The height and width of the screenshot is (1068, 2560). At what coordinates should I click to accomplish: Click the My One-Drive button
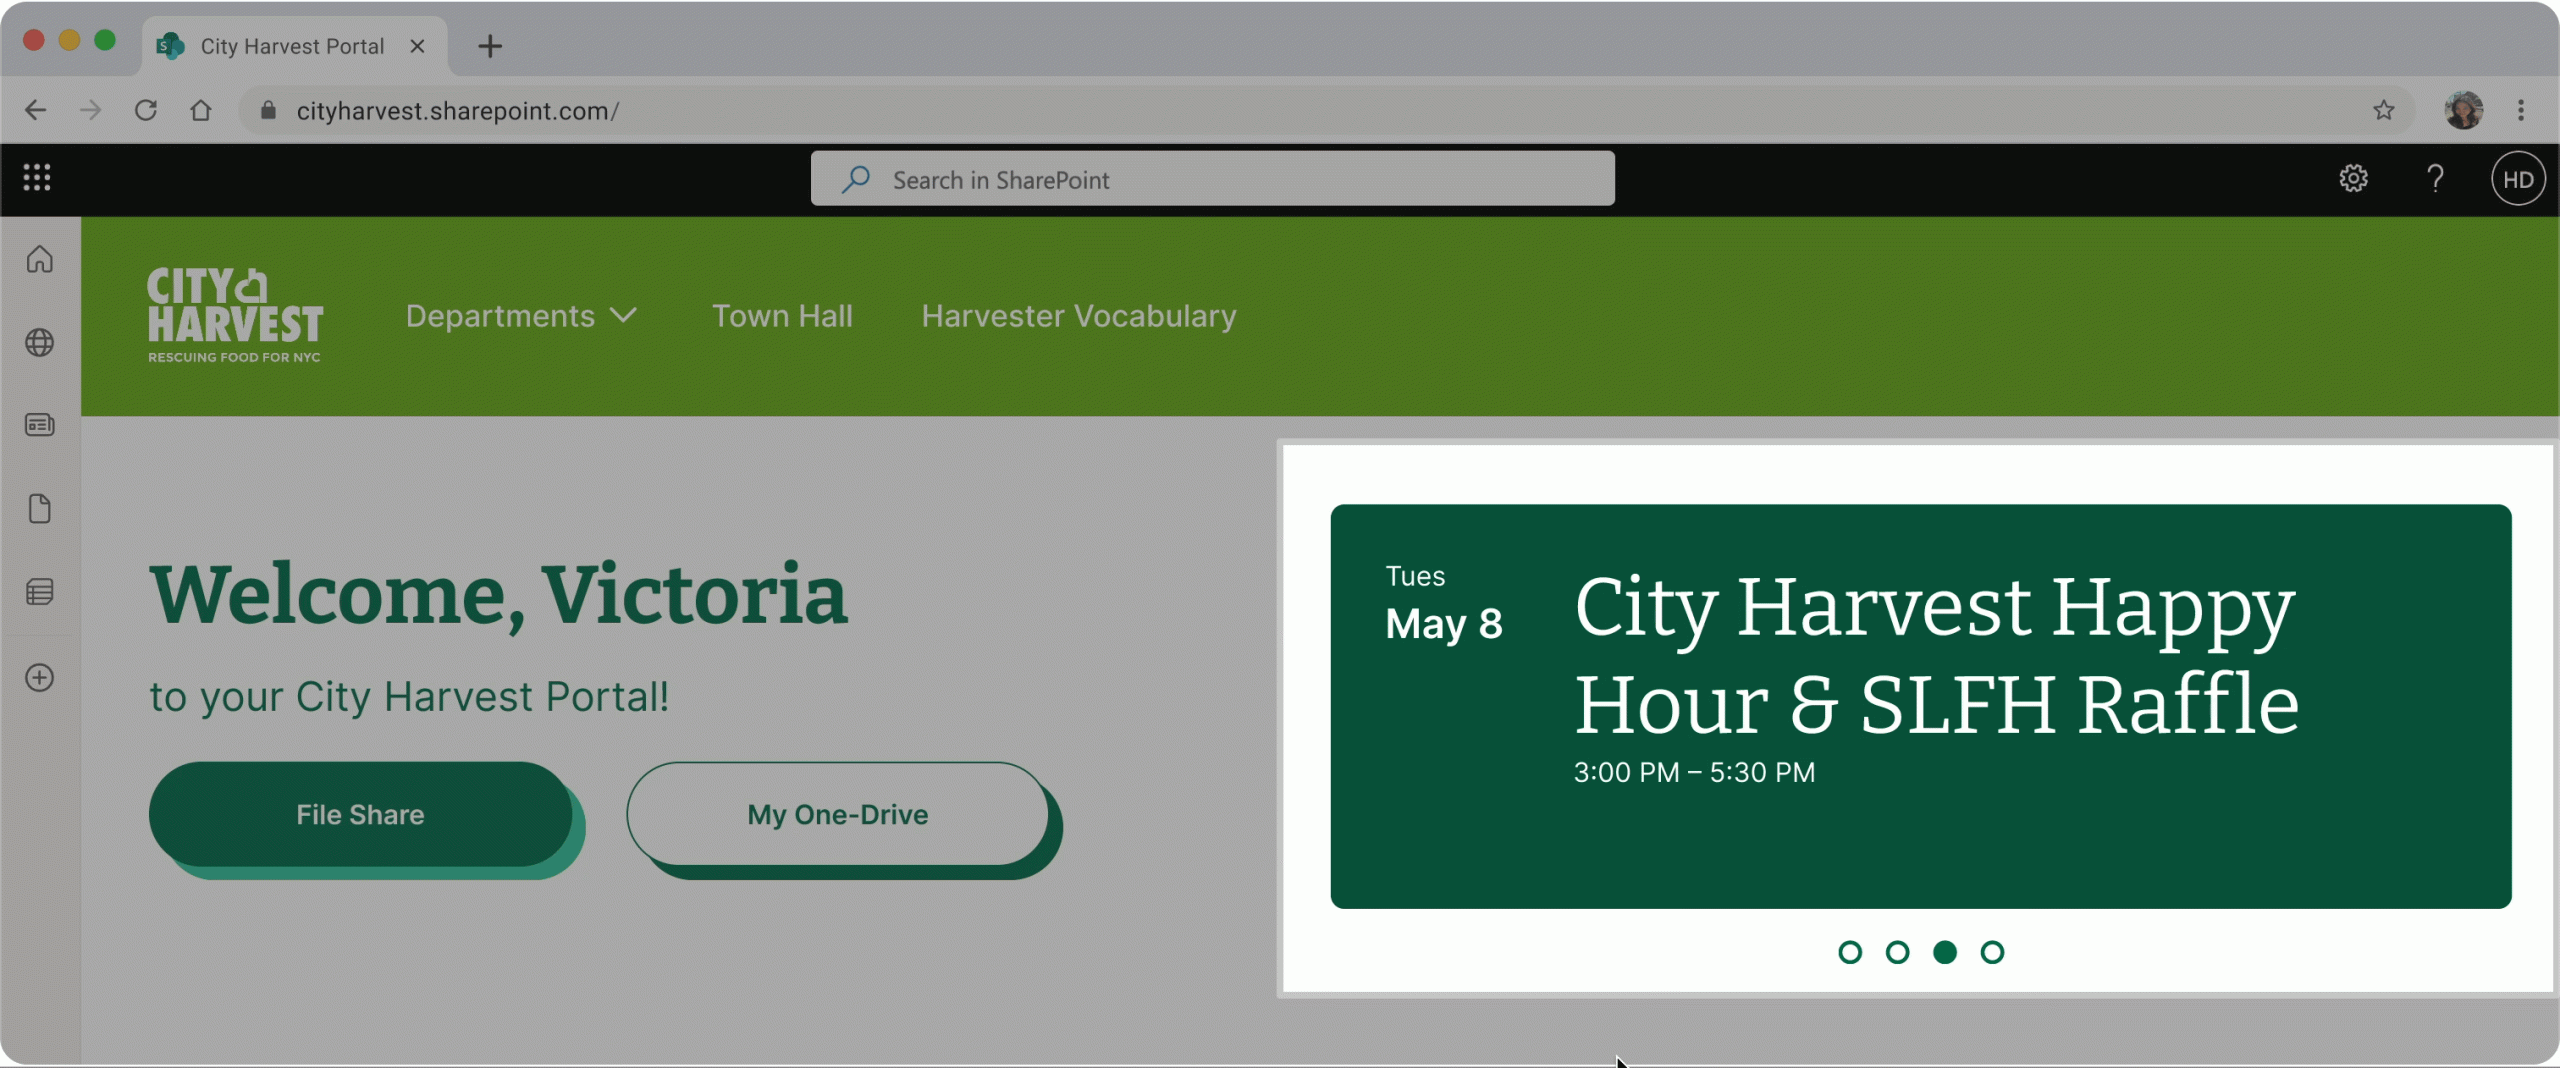pos(838,814)
